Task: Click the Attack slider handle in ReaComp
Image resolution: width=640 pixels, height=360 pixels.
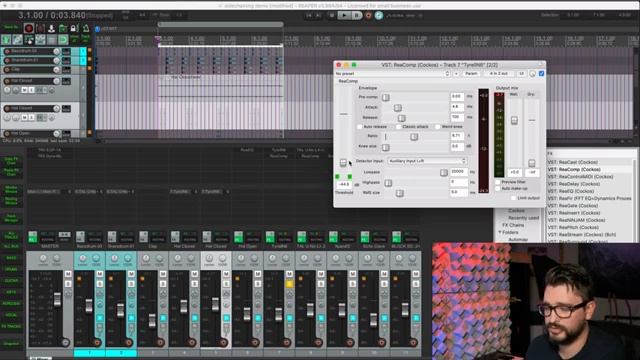Action: (x=398, y=108)
